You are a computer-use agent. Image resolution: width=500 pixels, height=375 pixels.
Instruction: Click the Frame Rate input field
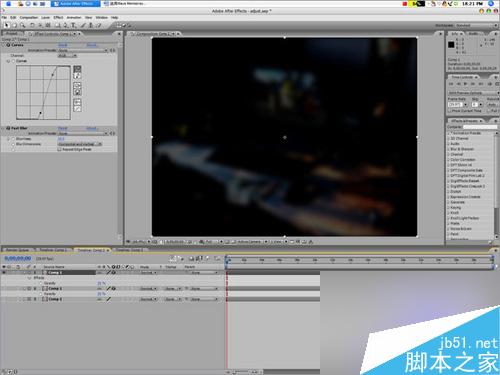click(x=454, y=105)
